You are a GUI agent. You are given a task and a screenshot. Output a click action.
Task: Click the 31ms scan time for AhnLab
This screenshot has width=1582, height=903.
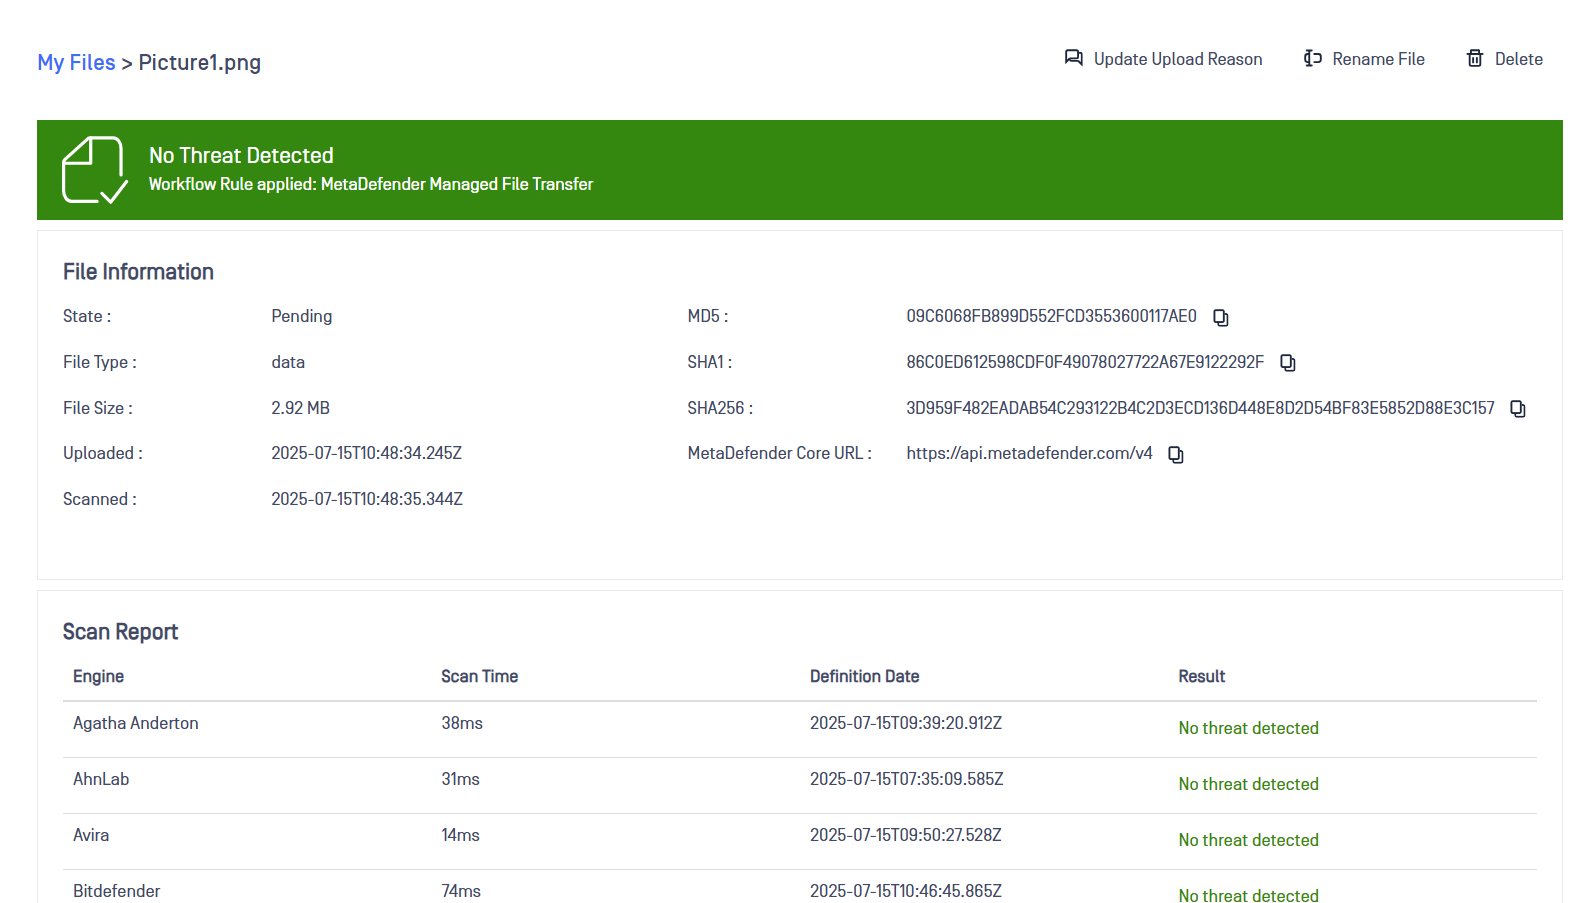pos(460,779)
